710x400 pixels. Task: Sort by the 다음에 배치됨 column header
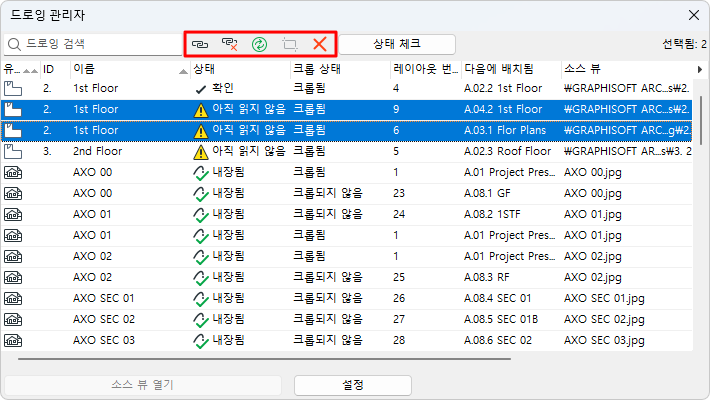[x=511, y=69]
